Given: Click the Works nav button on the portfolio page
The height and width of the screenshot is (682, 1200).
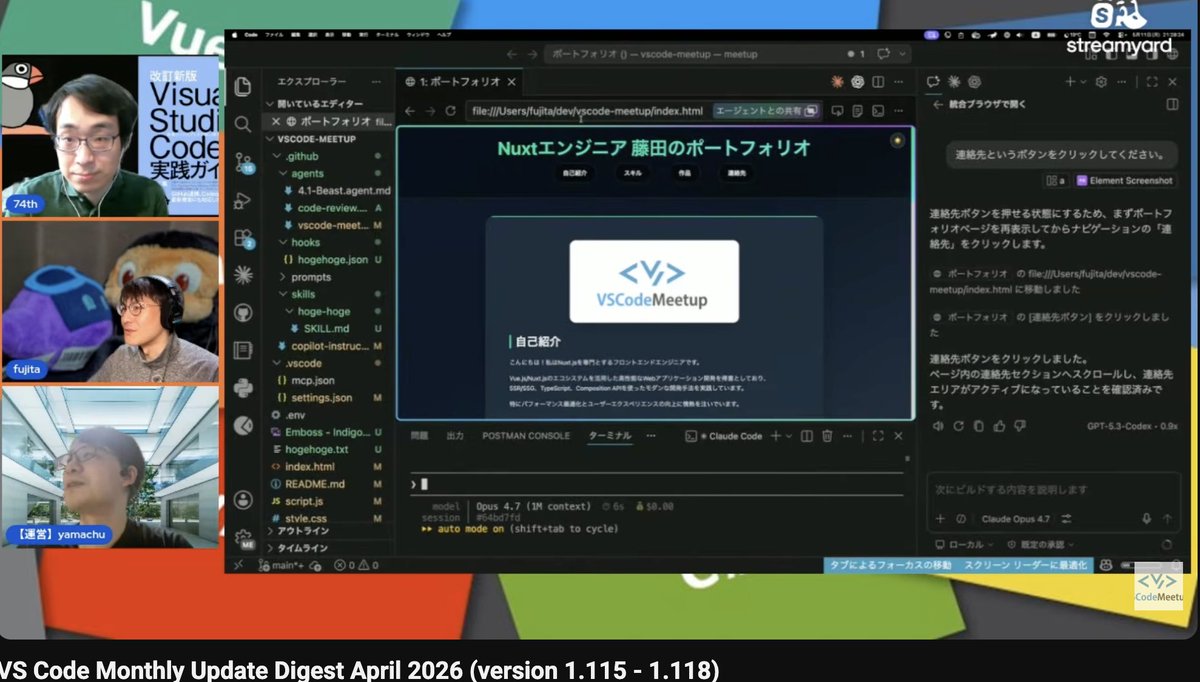Looking at the screenshot, I should point(683,173).
